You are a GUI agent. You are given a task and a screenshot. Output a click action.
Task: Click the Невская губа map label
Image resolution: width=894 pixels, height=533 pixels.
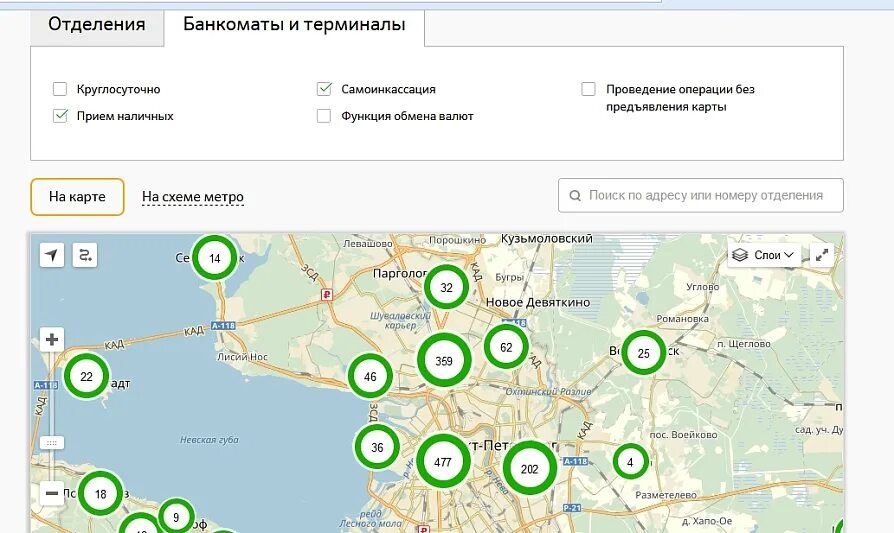(209, 440)
